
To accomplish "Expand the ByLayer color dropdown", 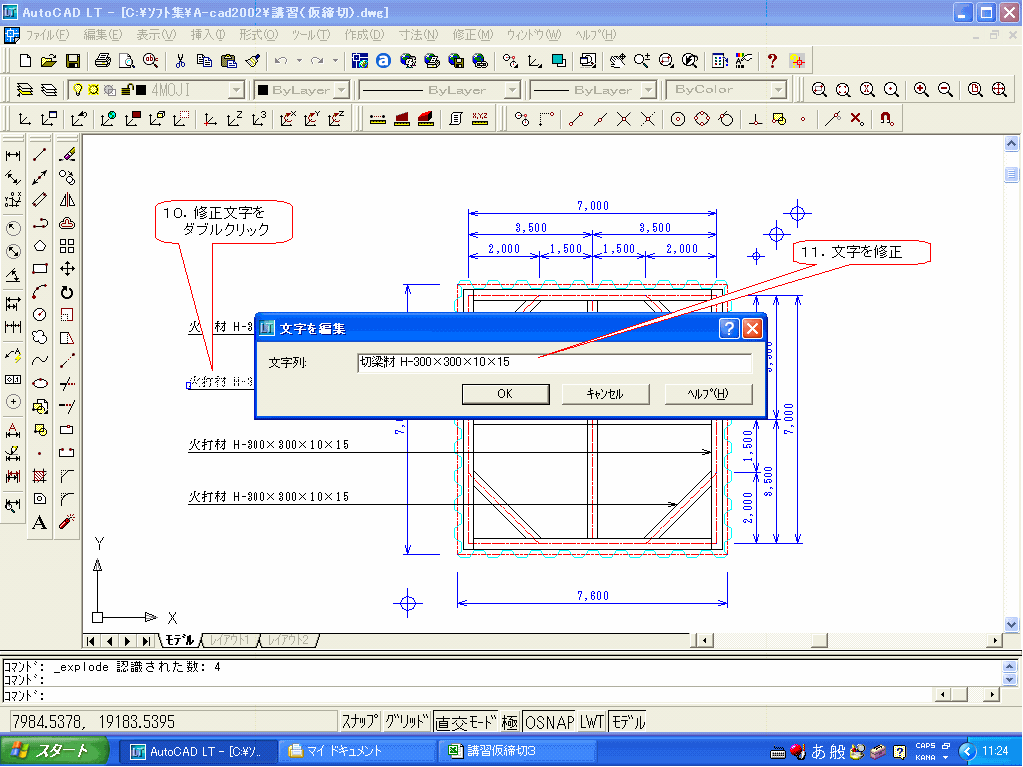I will click(342, 89).
